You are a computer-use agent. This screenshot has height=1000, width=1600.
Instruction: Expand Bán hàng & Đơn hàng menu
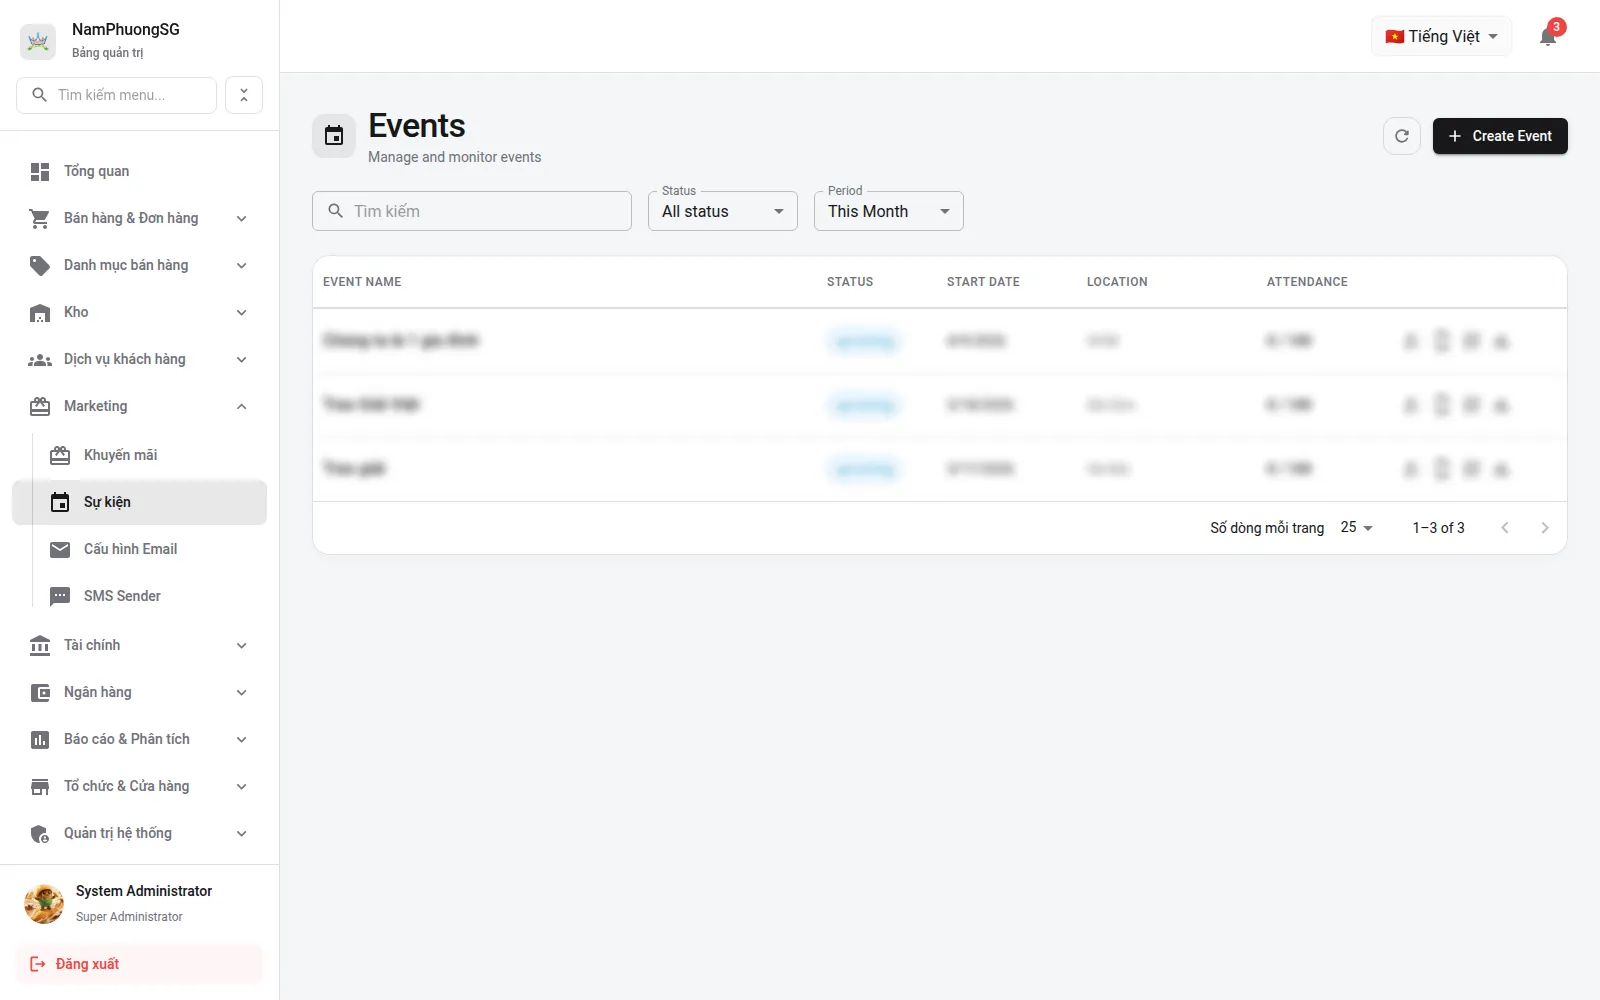pos(139,218)
